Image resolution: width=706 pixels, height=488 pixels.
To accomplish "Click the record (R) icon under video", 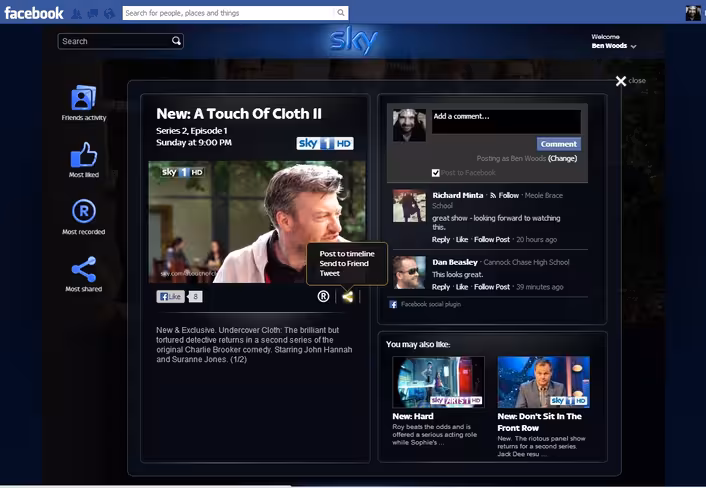I will (323, 296).
